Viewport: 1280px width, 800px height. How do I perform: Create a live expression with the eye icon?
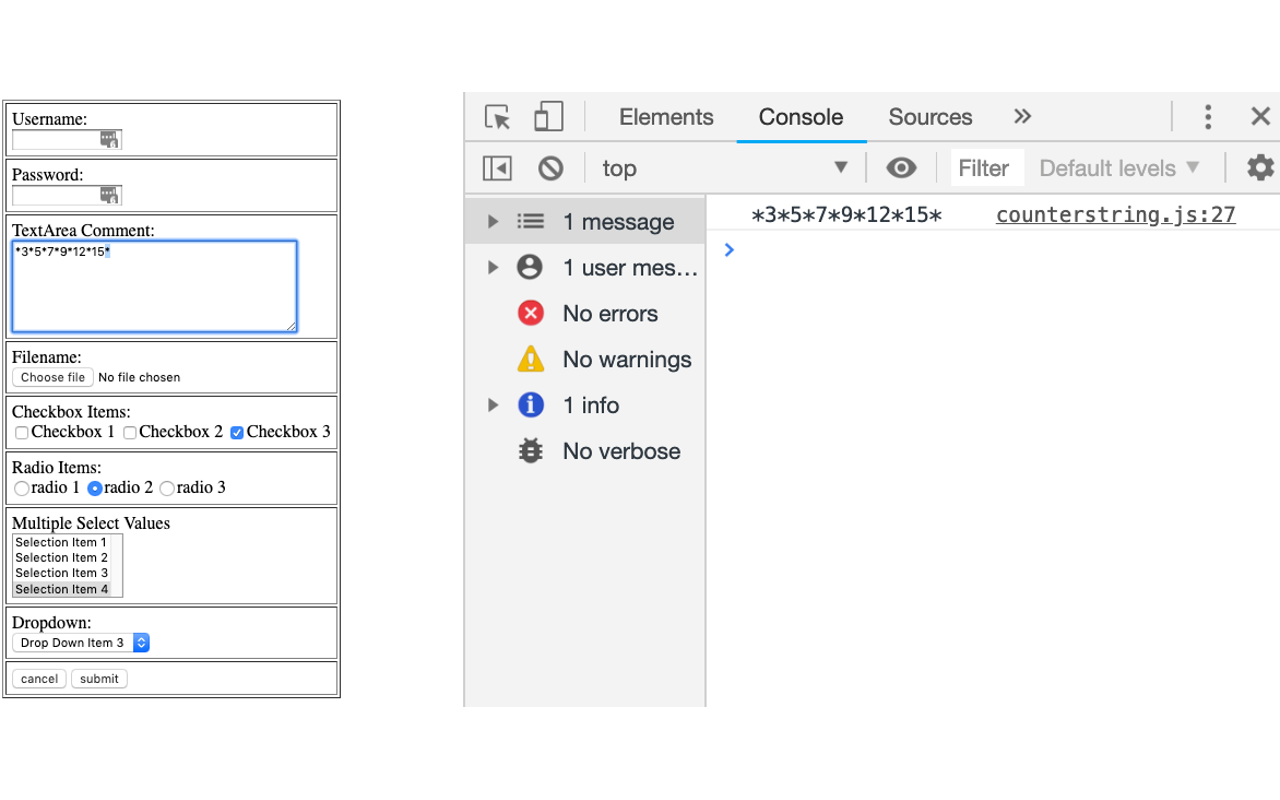901,168
